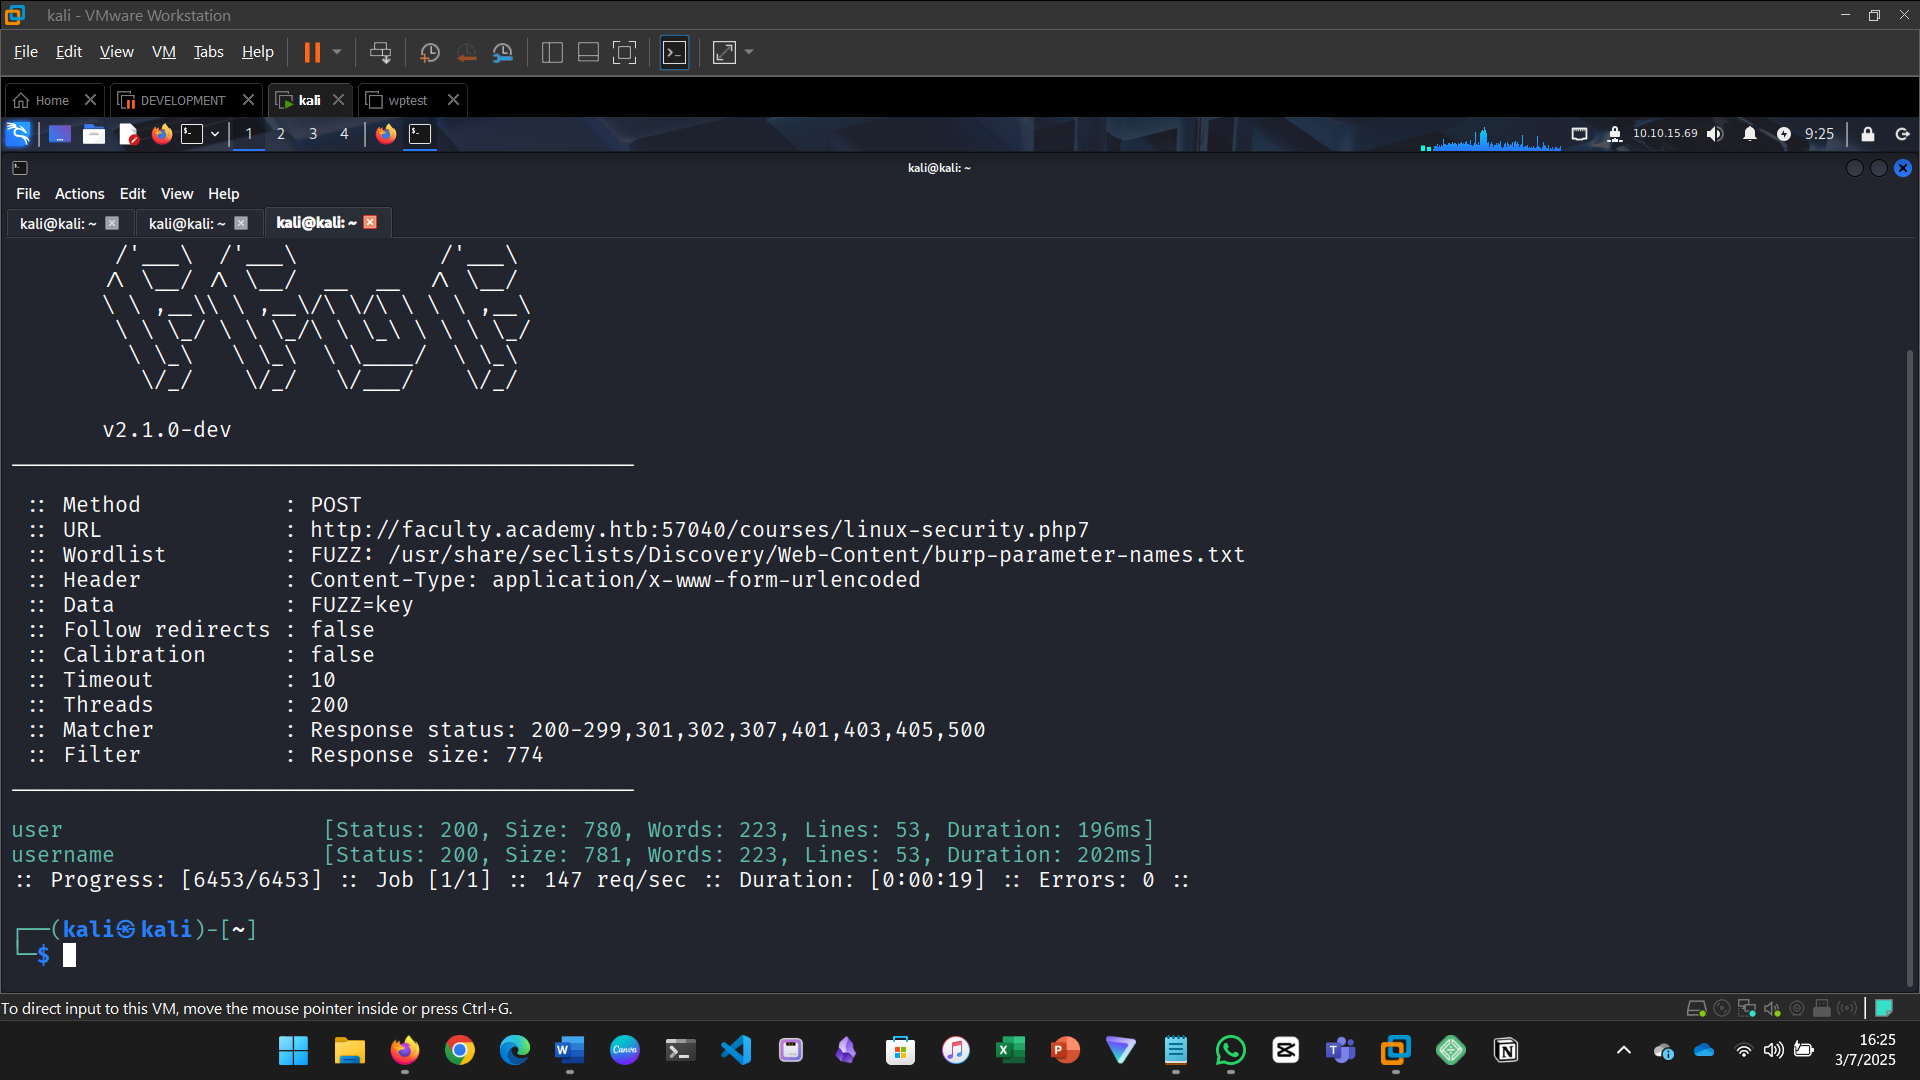The width and height of the screenshot is (1920, 1080).
Task: Open terminal Help menu
Action: click(223, 194)
